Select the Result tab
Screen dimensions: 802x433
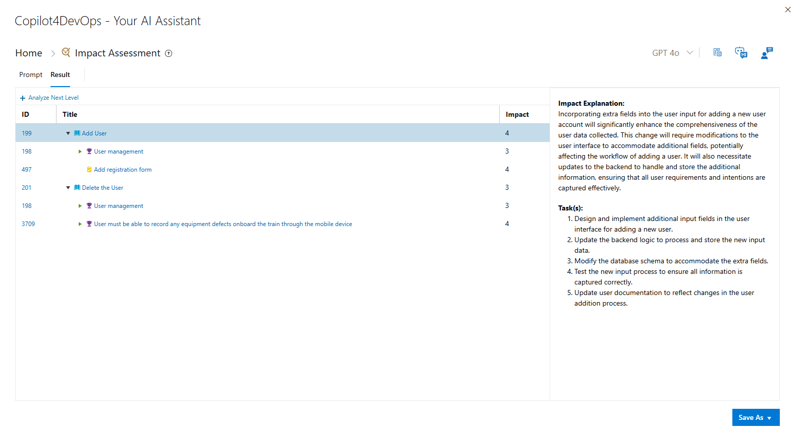tap(60, 75)
